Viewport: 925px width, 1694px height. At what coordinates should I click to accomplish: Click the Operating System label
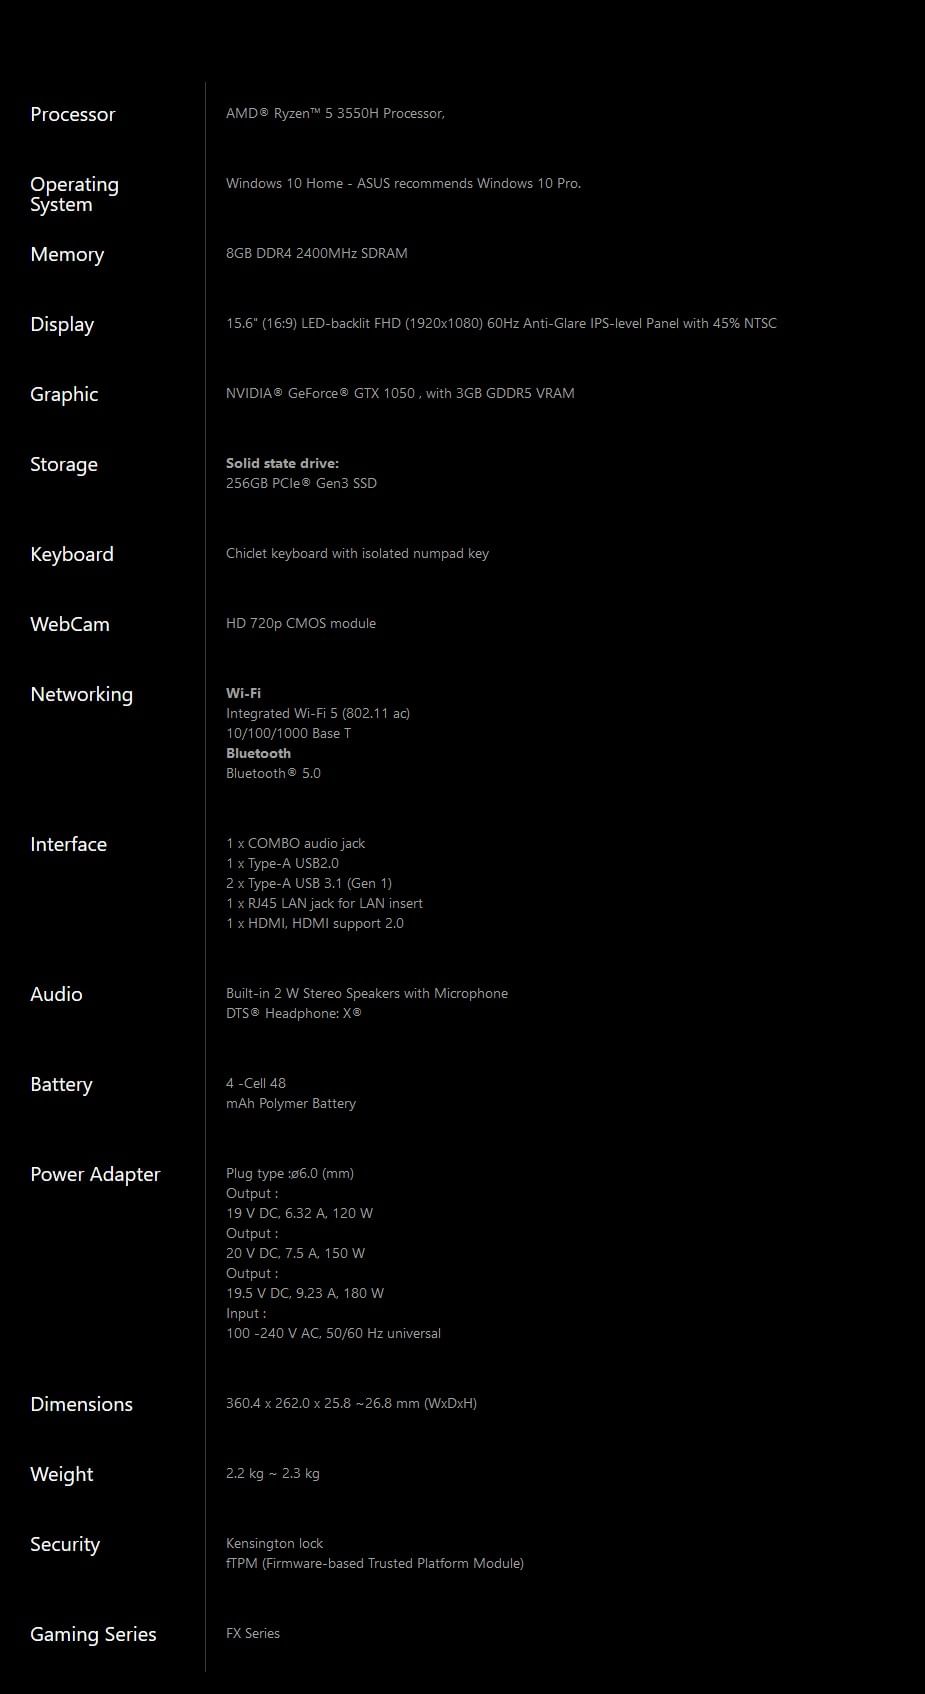74,194
